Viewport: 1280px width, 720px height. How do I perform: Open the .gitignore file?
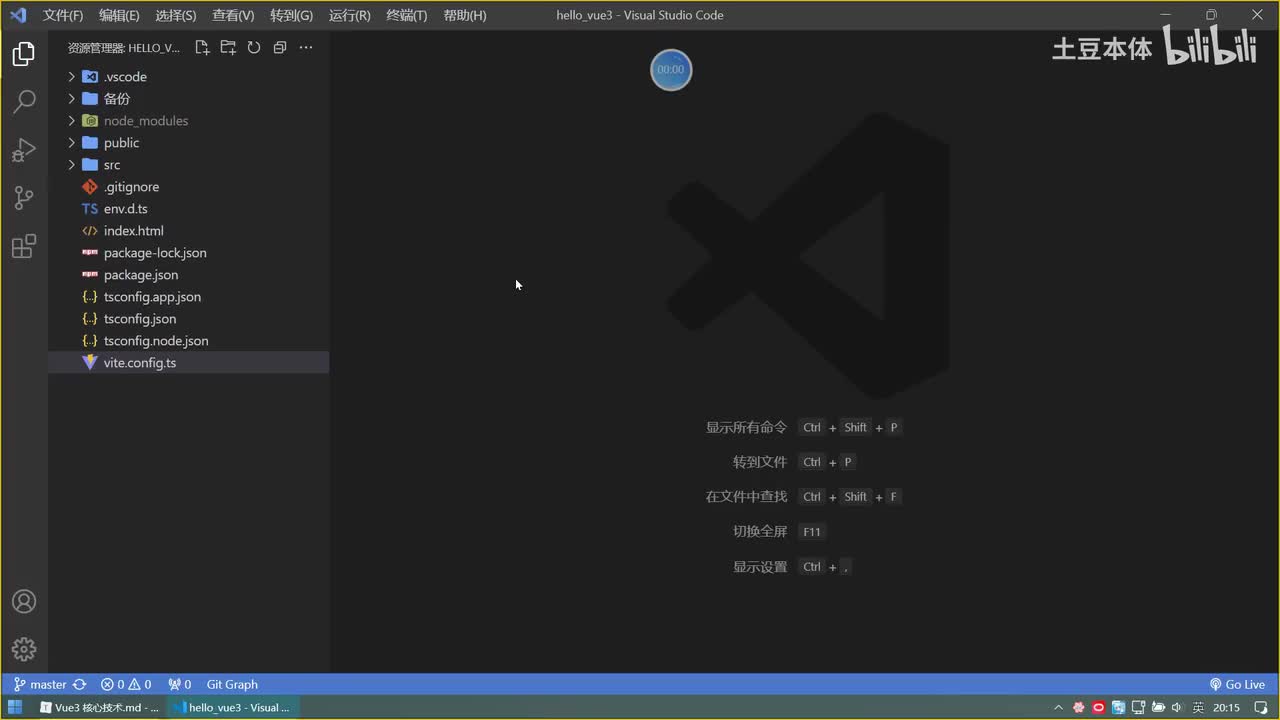click(188, 187)
